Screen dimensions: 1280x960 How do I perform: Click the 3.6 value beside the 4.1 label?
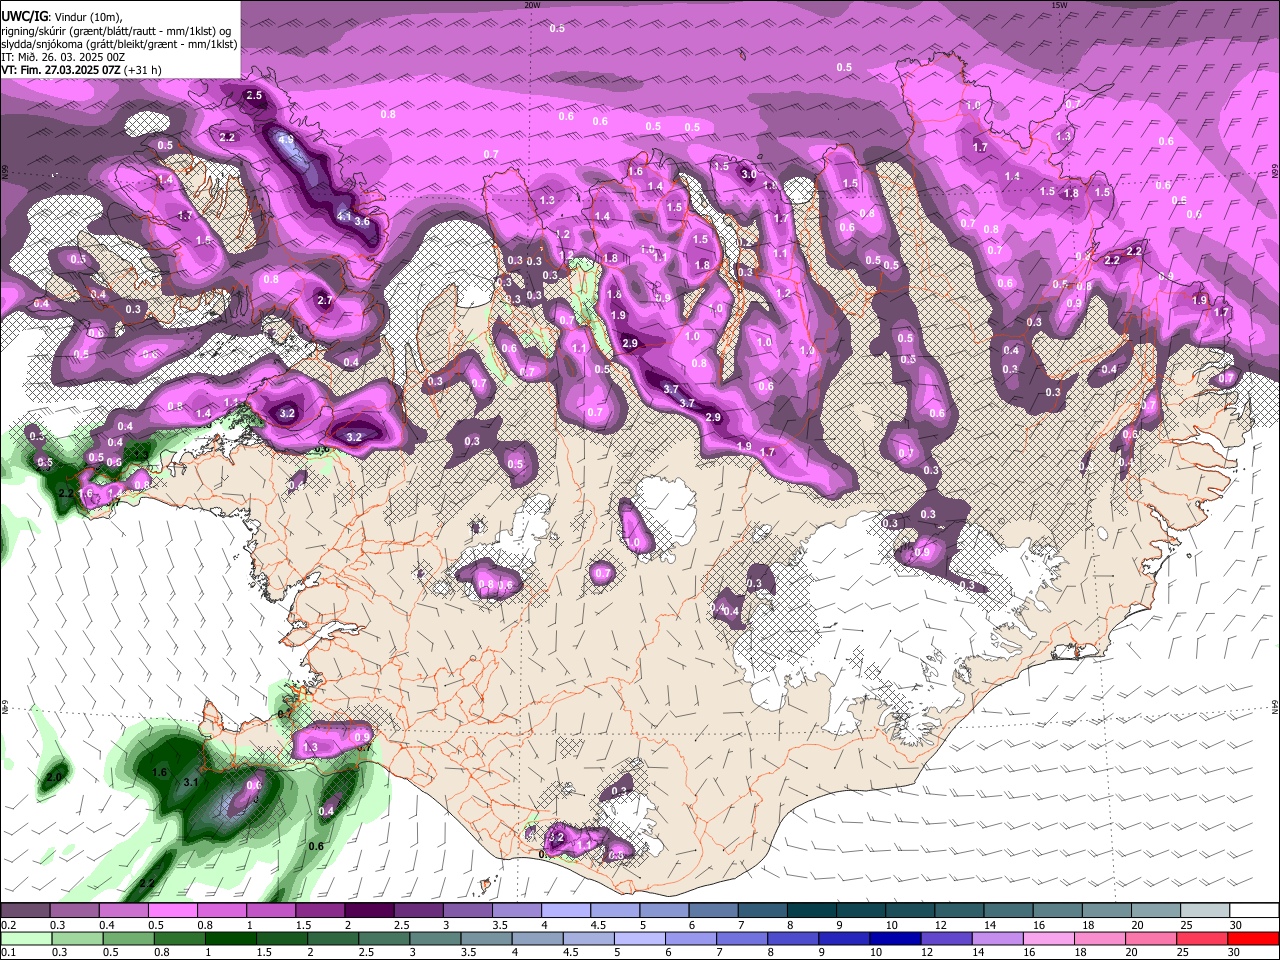pos(362,222)
